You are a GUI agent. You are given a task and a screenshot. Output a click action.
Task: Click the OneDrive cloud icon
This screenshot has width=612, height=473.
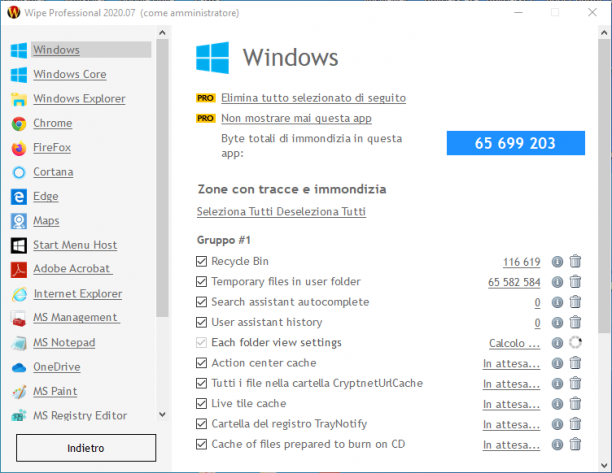pyautogui.click(x=19, y=367)
